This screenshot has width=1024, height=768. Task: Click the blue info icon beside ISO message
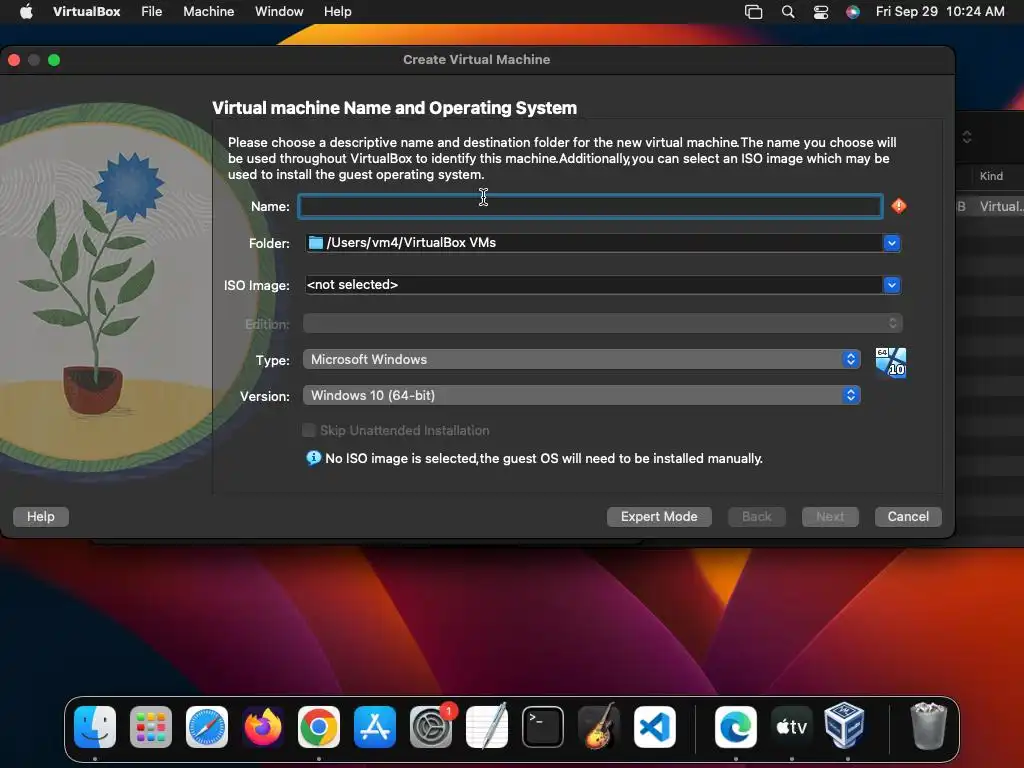(x=313, y=458)
